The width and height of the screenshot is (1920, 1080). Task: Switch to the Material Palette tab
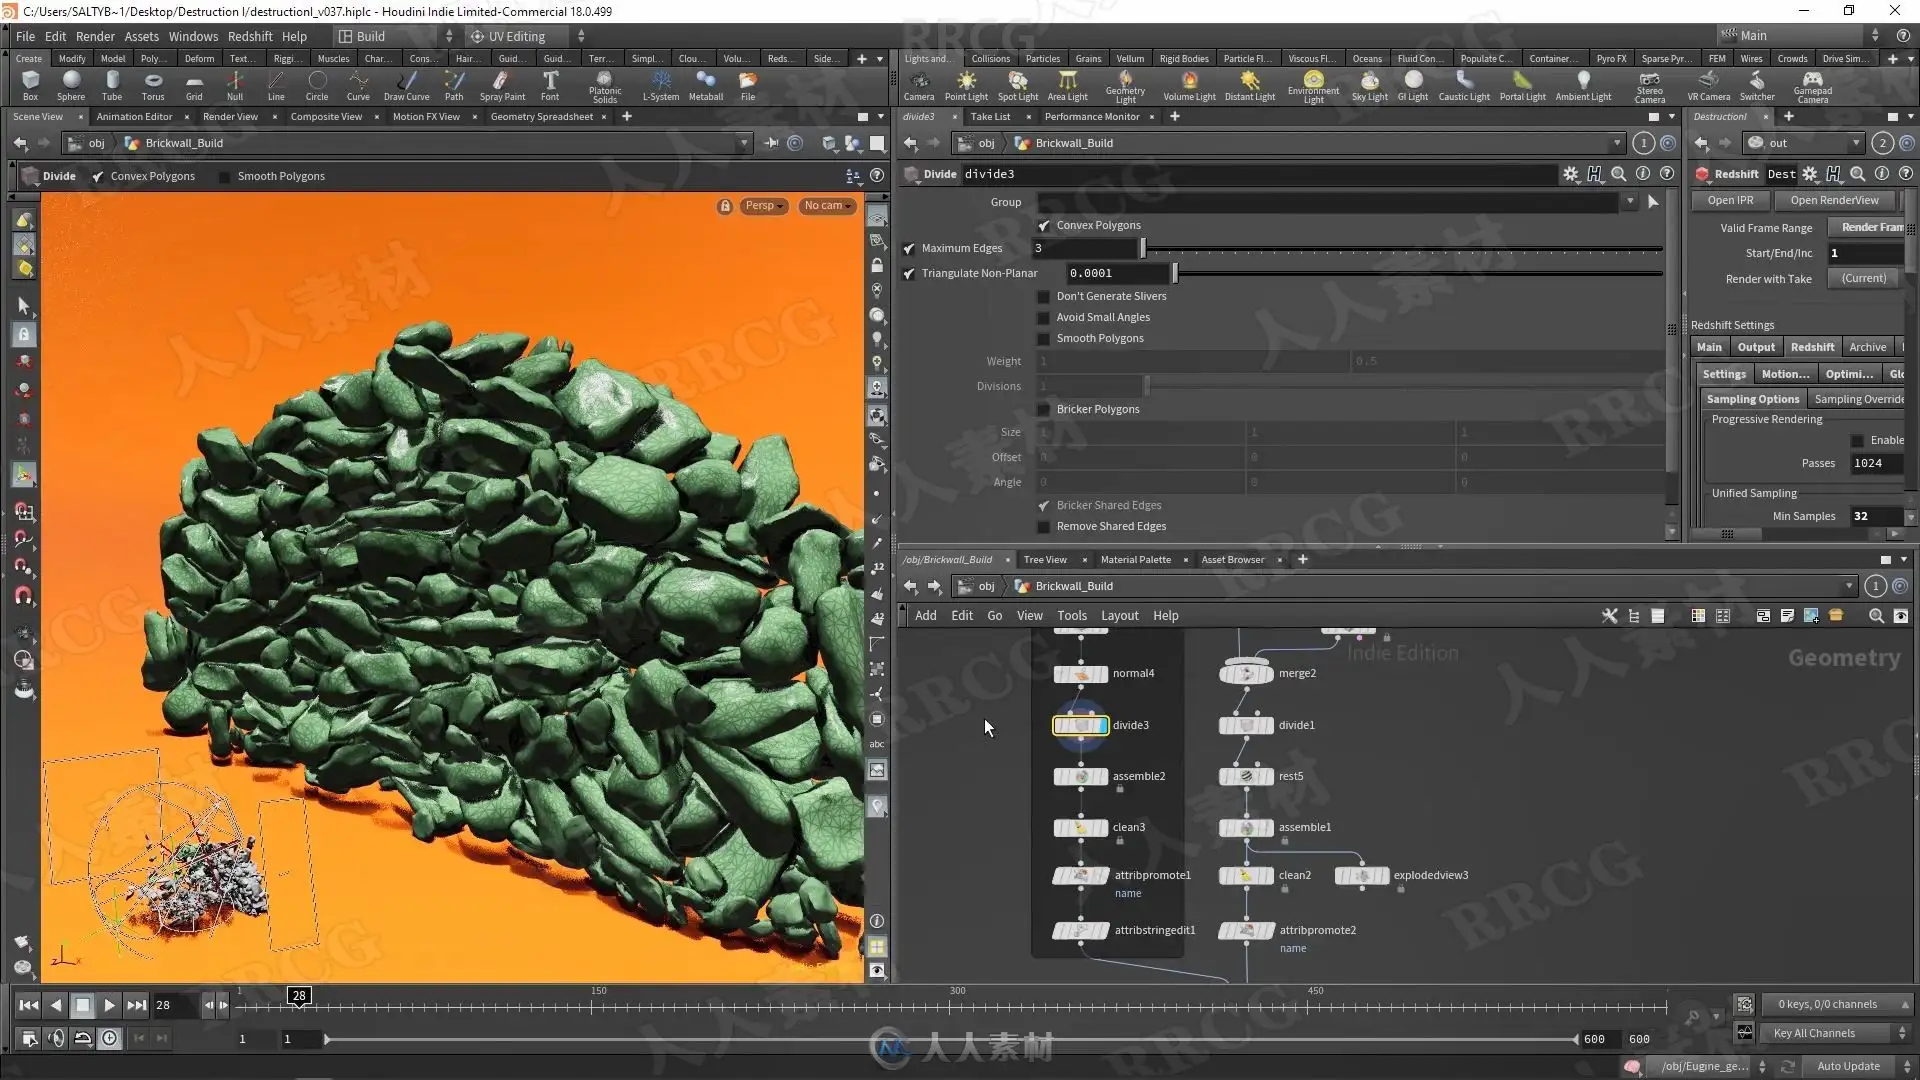(1135, 559)
